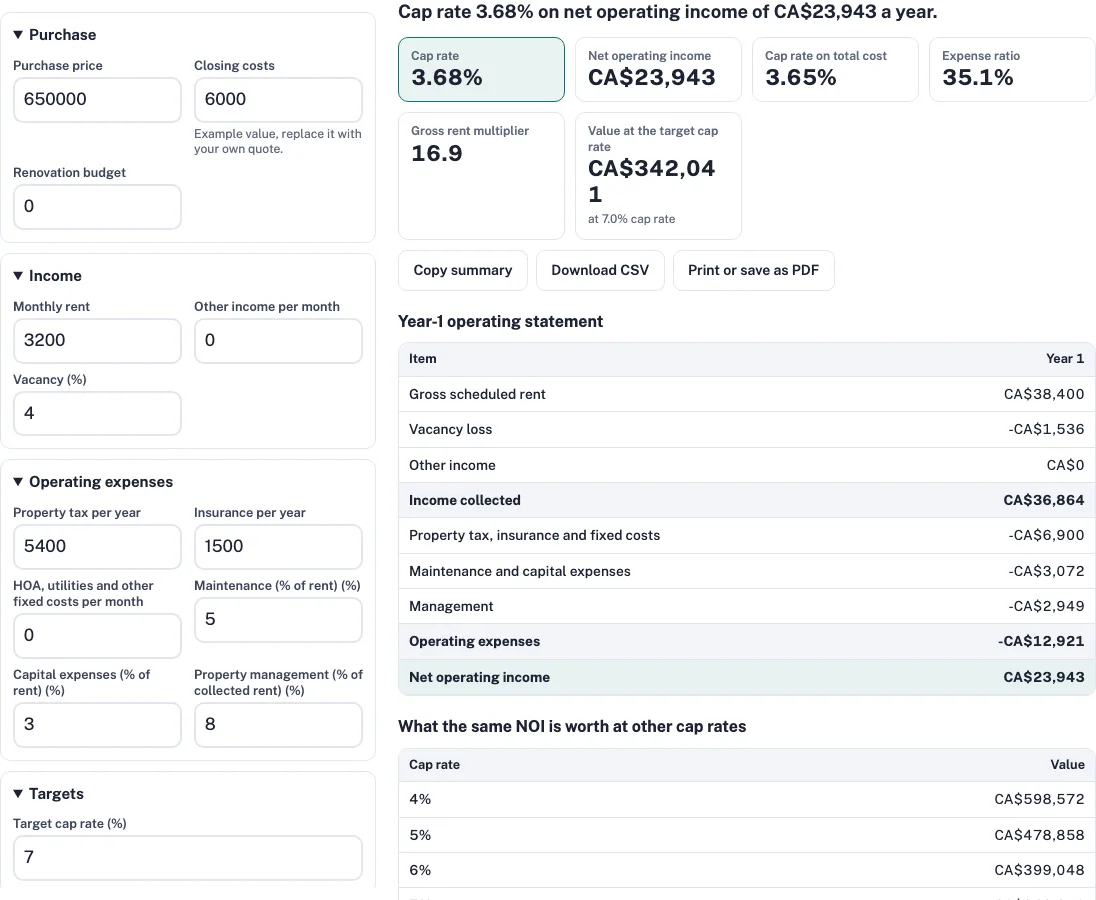Edit the Renovation budget field
Viewport: 1096px width, 900px height.
tap(97, 206)
